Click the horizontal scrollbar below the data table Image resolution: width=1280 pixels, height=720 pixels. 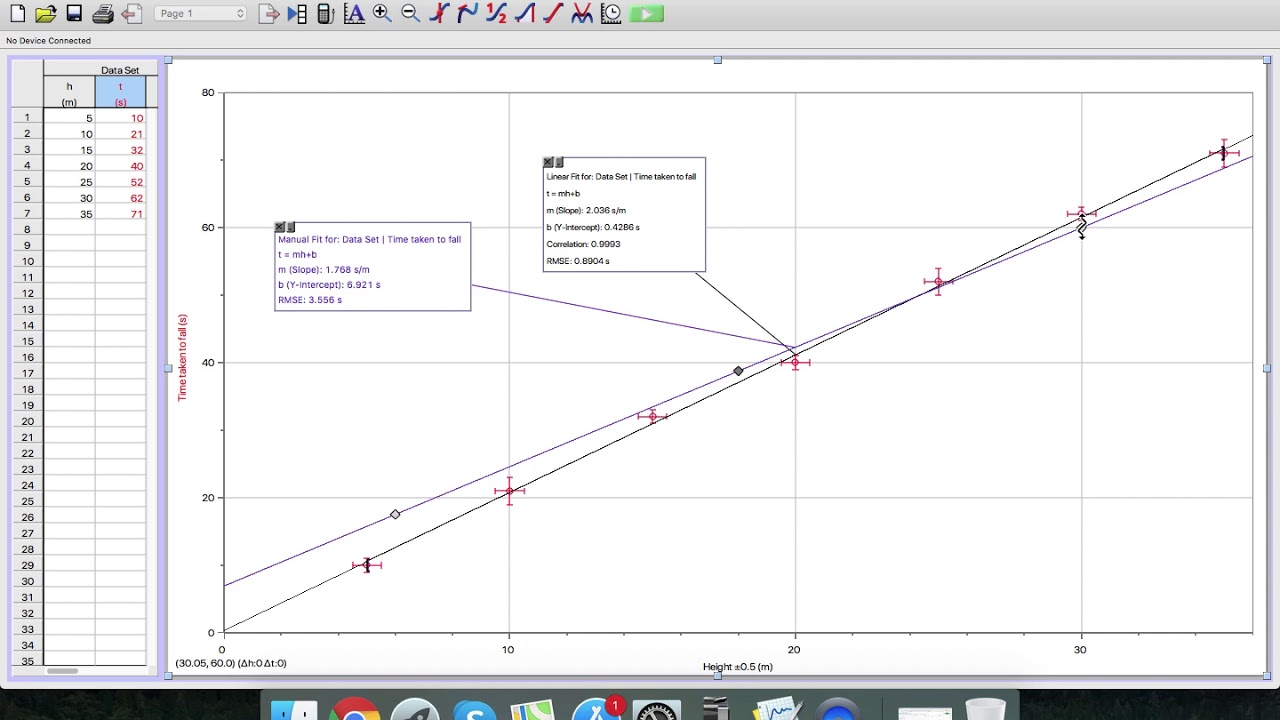62,671
